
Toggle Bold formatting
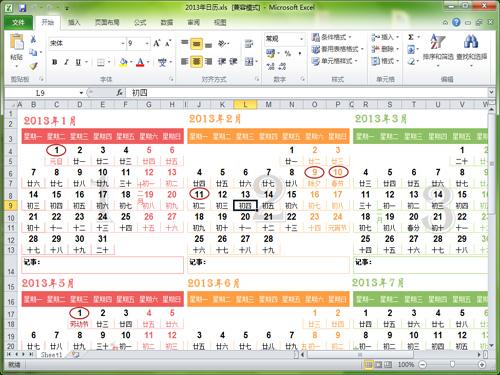coord(55,62)
